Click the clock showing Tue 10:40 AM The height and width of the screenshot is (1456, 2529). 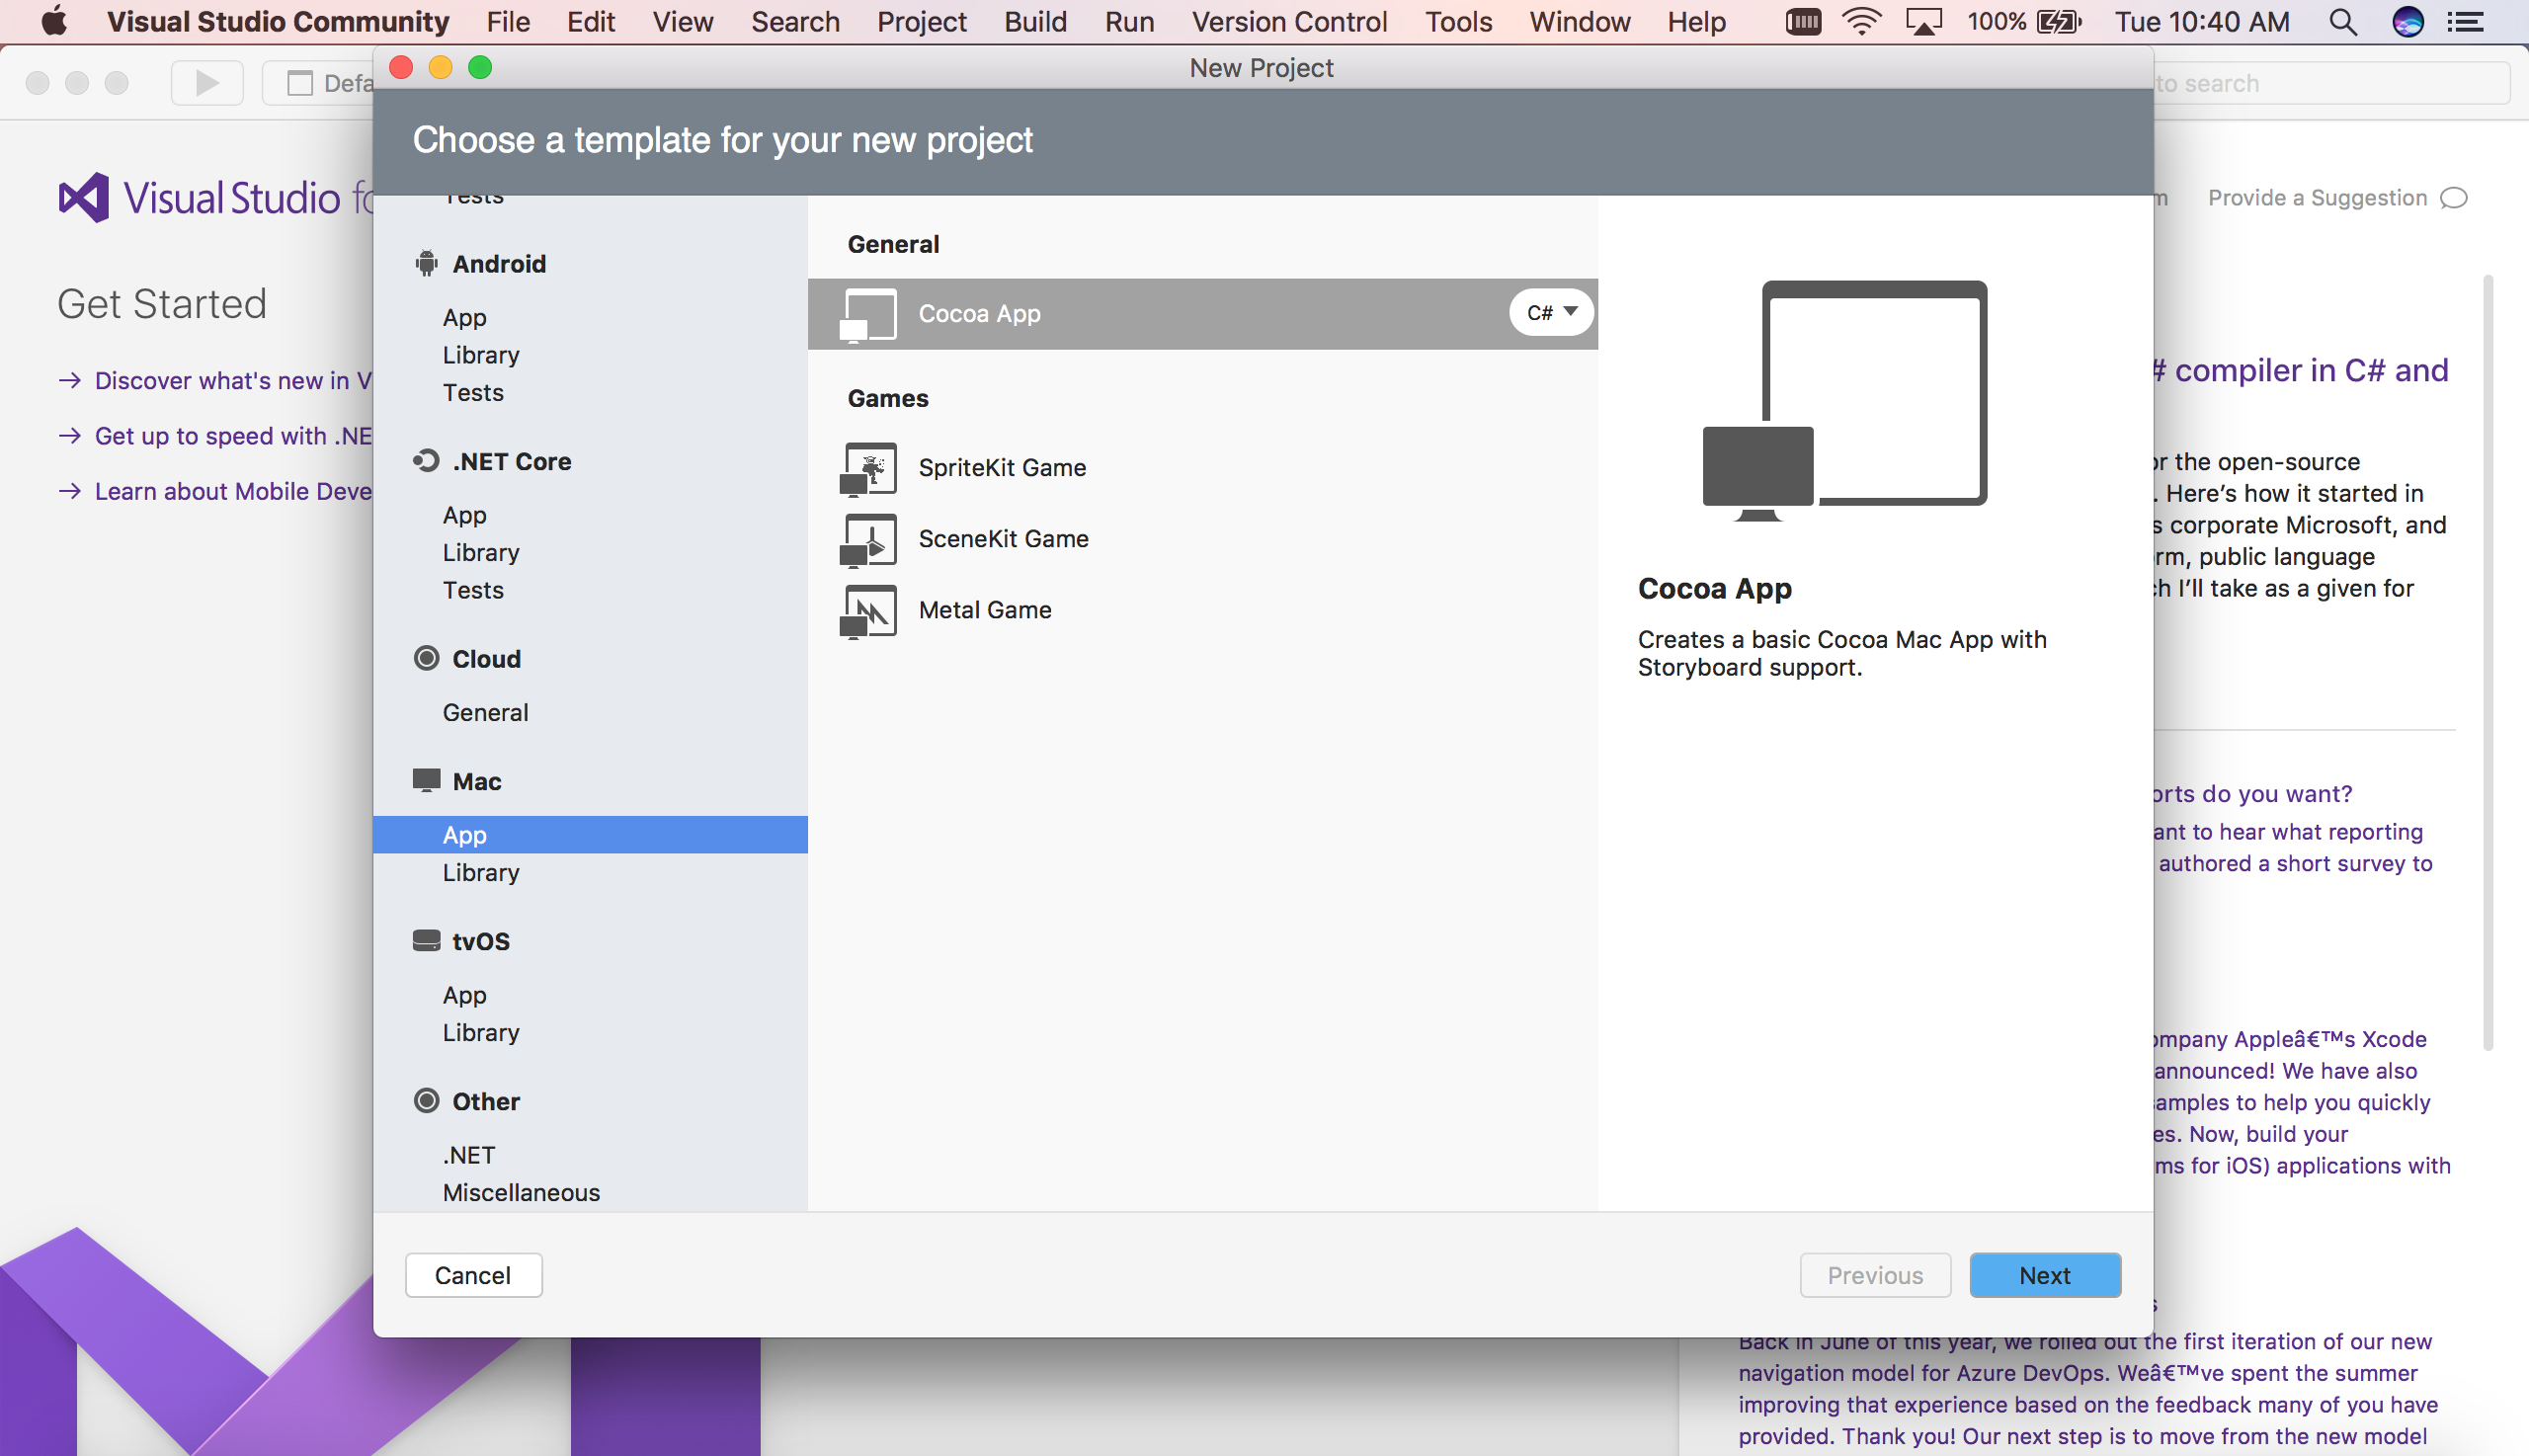tap(2202, 21)
